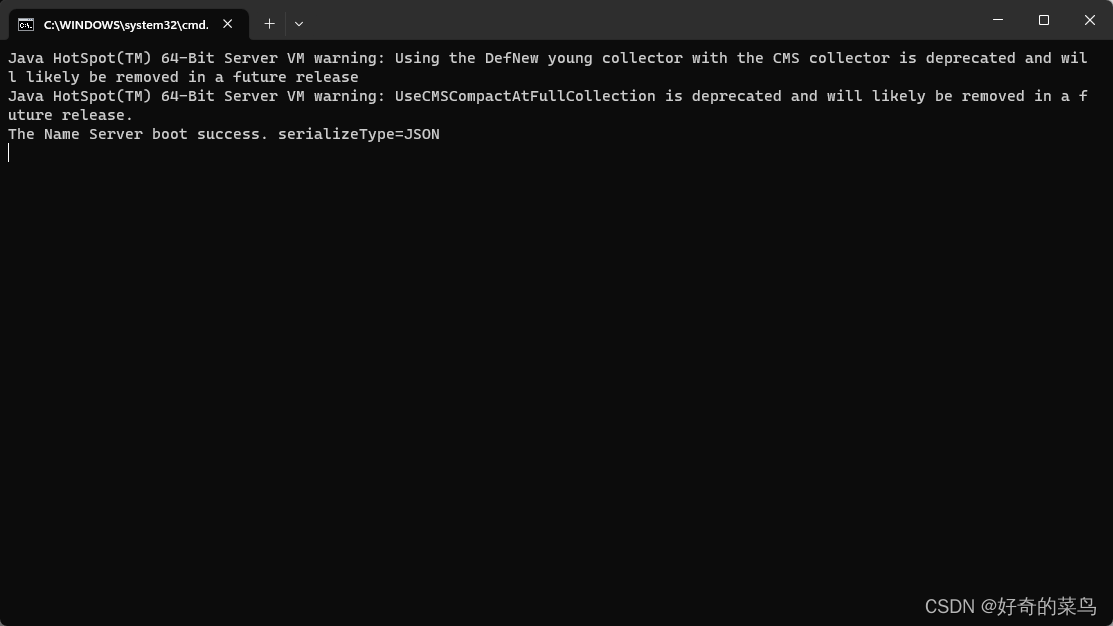This screenshot has width=1113, height=626.
Task: Click the 'future release' text on second line
Action: [296, 77]
